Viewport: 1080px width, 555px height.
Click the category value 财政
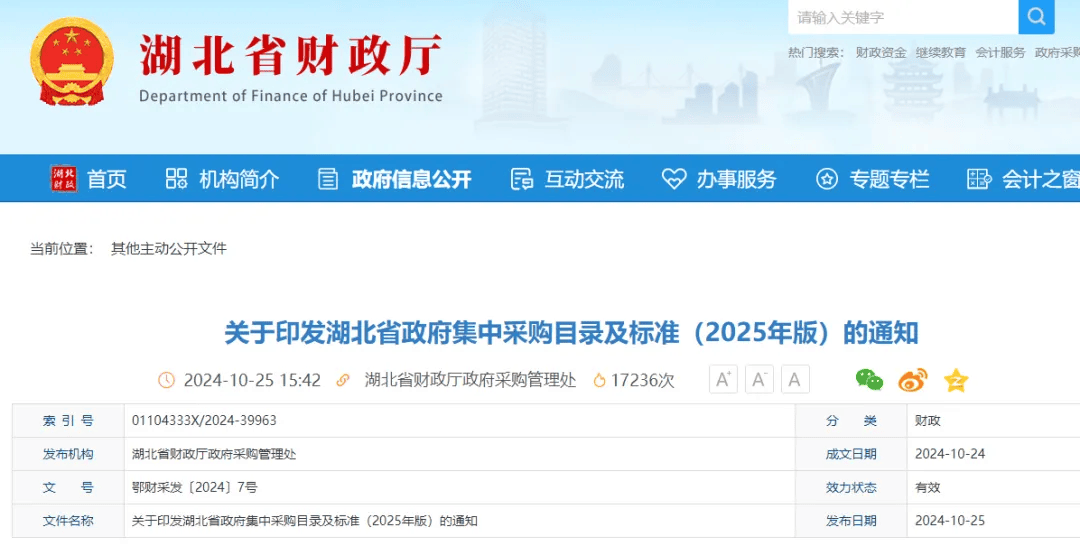pyautogui.click(x=928, y=421)
